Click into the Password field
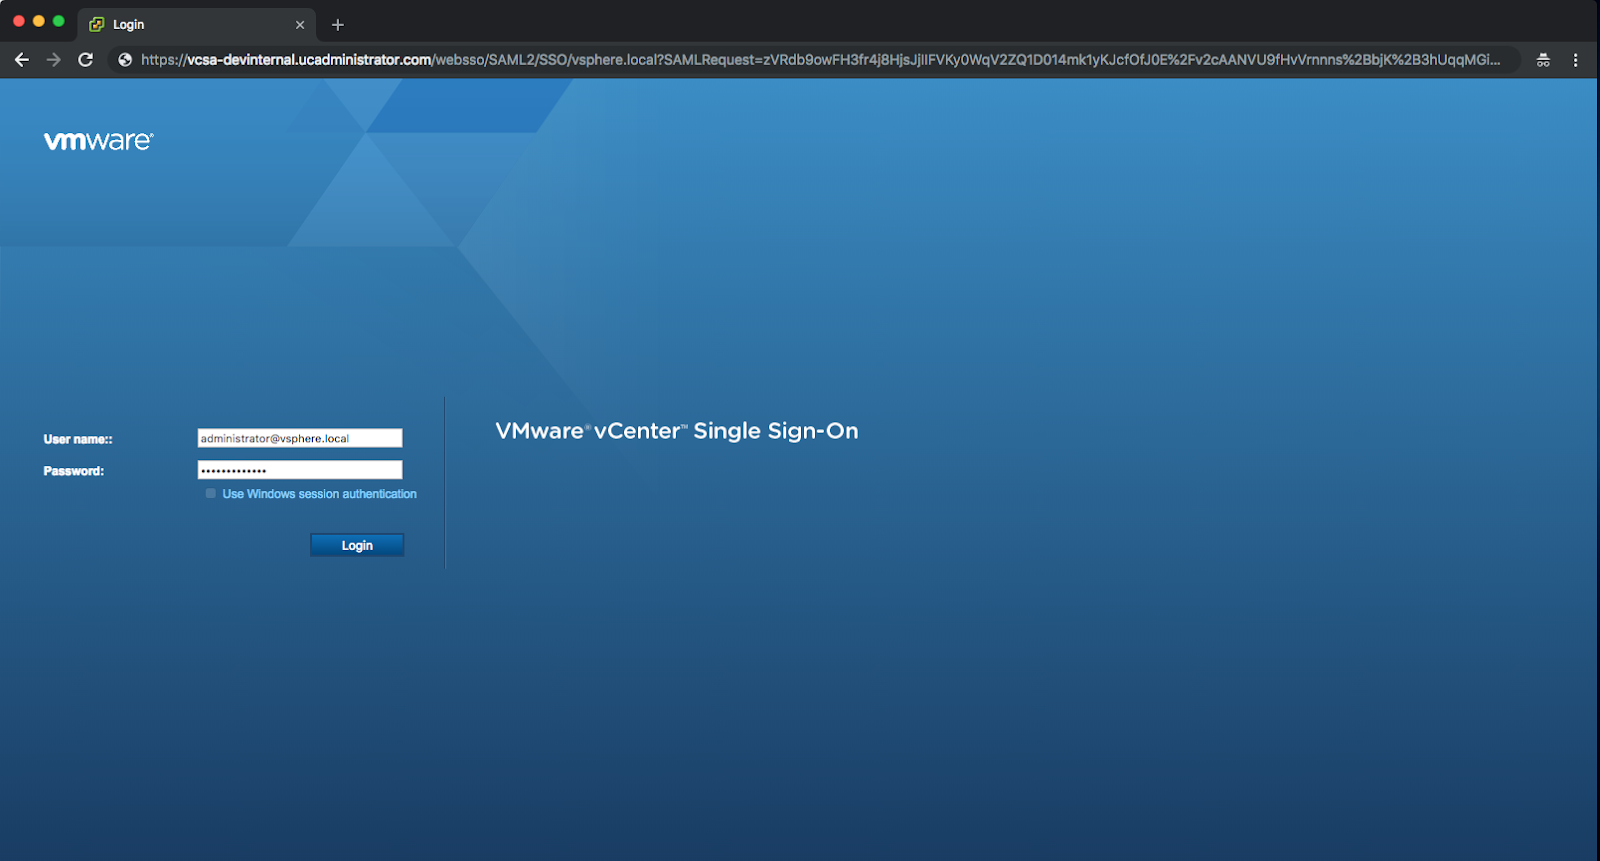This screenshot has width=1600, height=861. coord(300,470)
